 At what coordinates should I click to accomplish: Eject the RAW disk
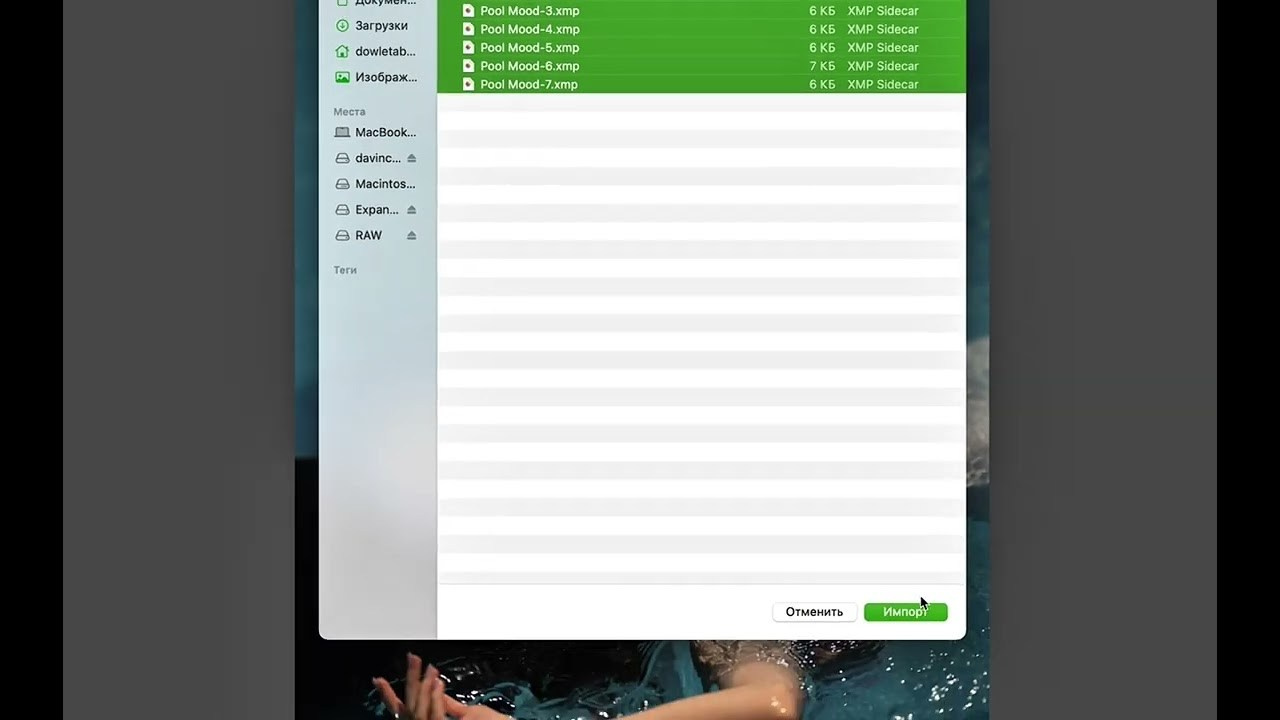click(411, 236)
